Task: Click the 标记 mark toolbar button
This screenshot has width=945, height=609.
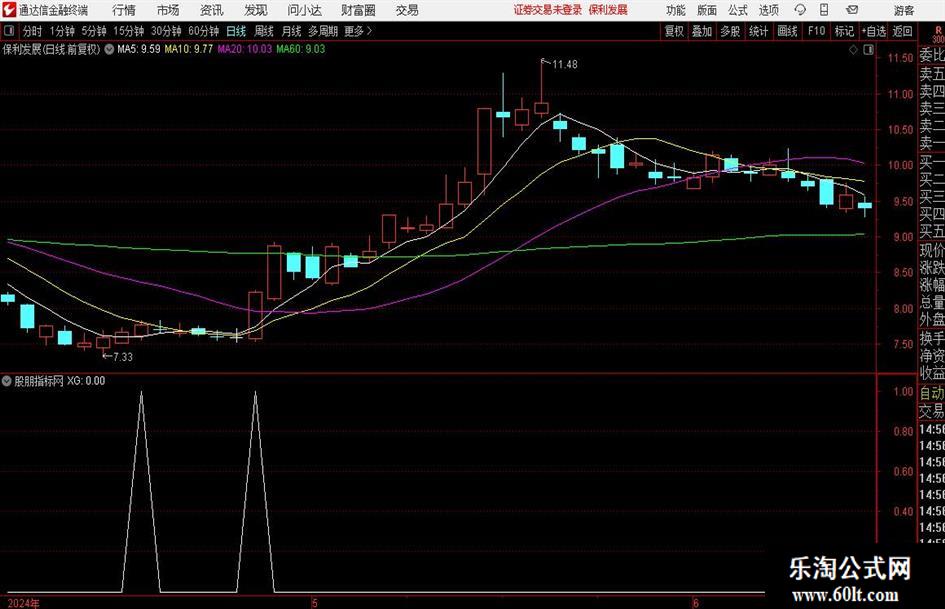Action: pos(844,31)
